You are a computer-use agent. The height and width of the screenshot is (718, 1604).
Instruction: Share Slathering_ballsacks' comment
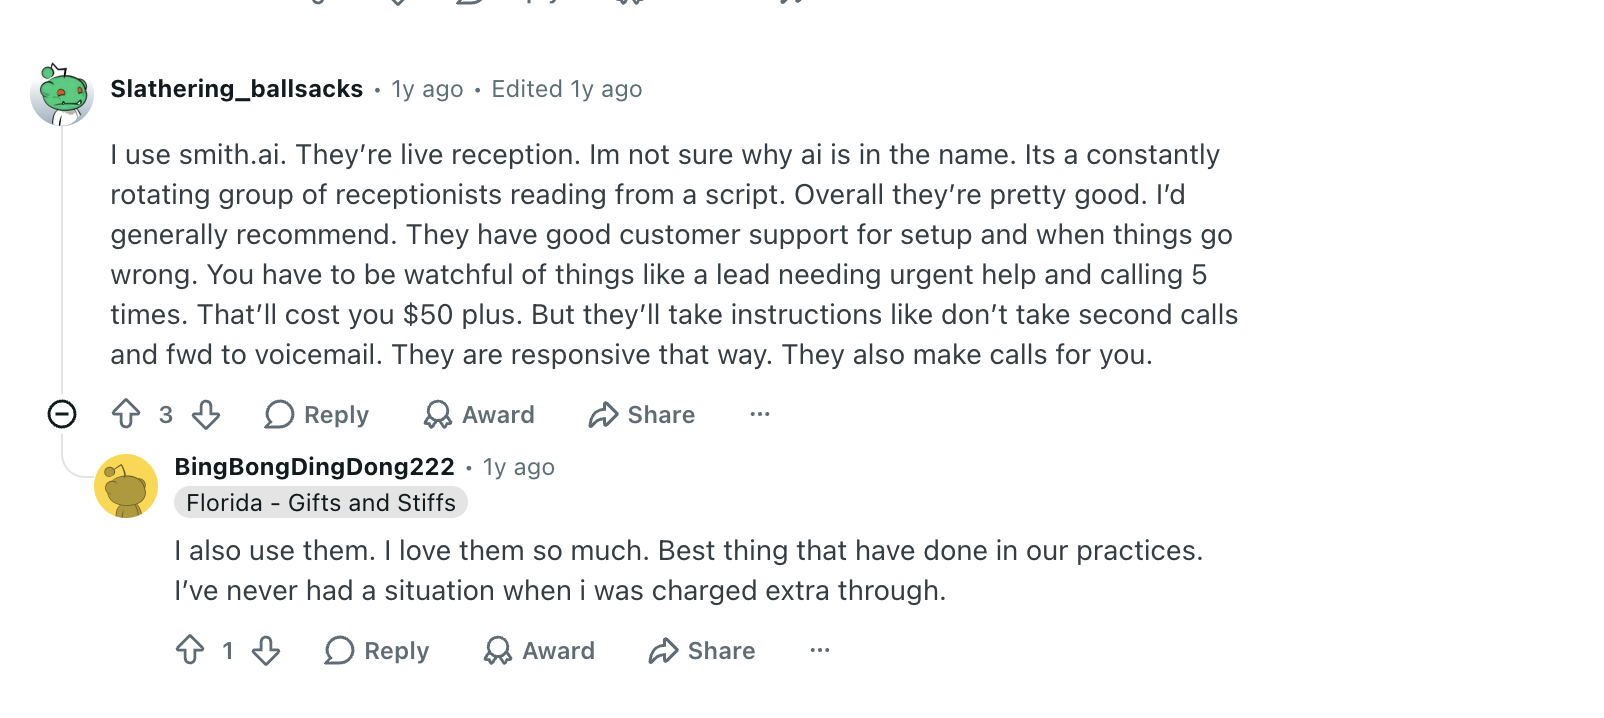tap(642, 414)
